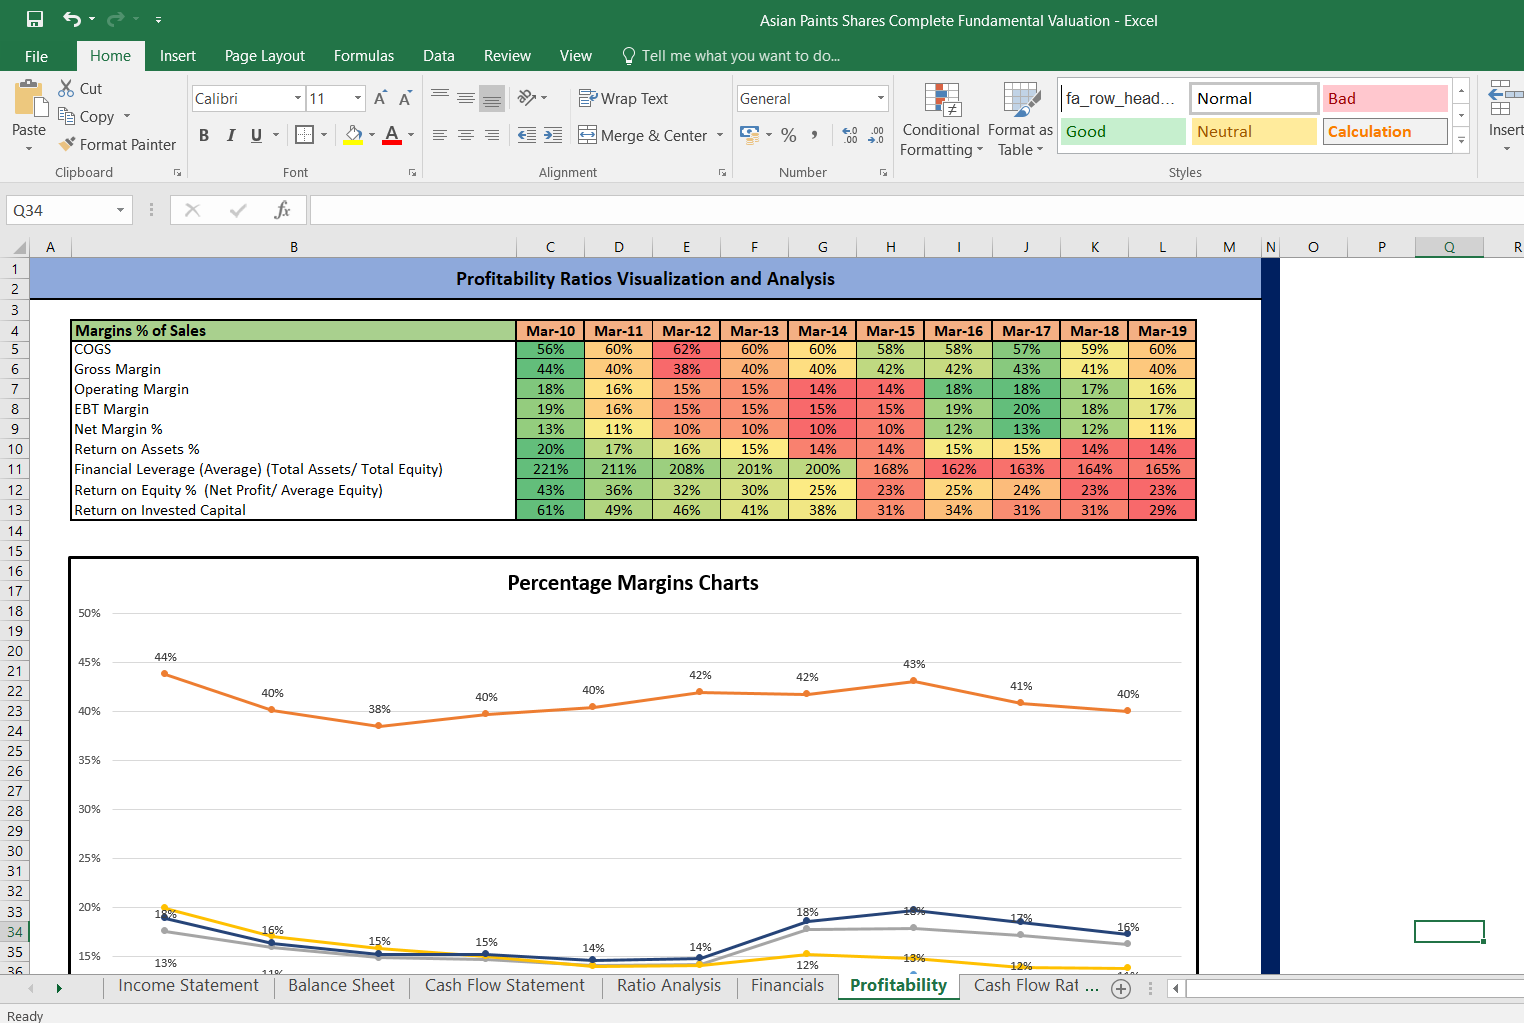The width and height of the screenshot is (1524, 1023).
Task: Click Accounting Number Format icon
Action: click(749, 133)
